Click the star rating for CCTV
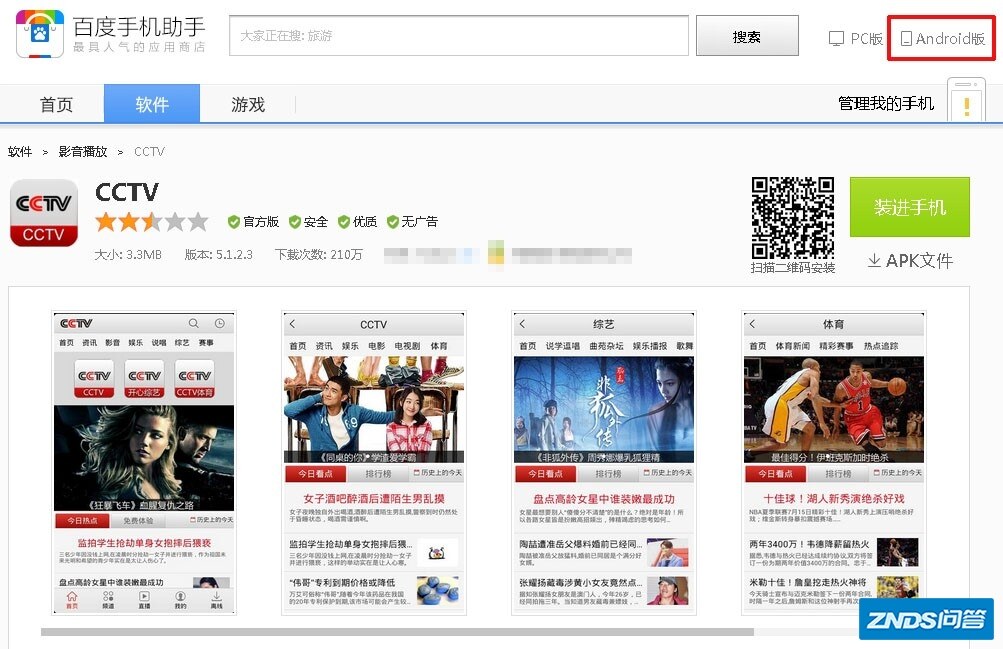 (152, 222)
